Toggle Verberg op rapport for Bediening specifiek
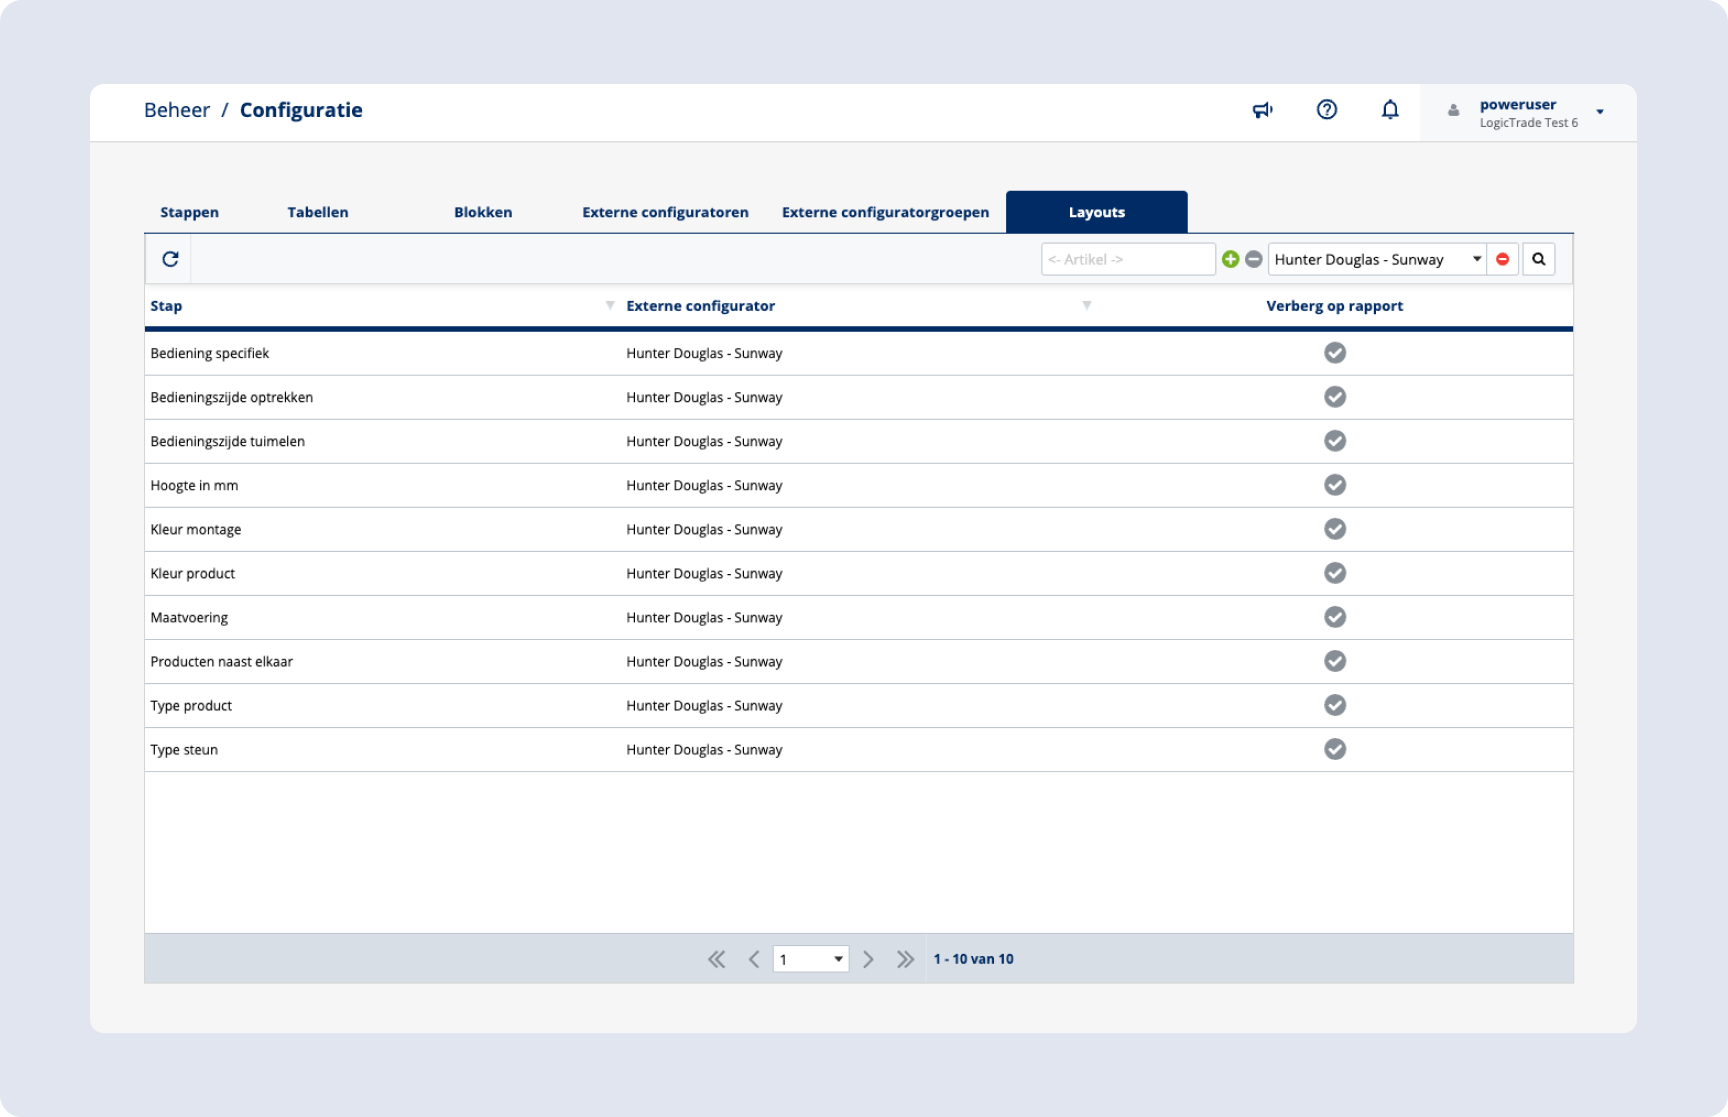The height and width of the screenshot is (1117, 1728). (1335, 353)
